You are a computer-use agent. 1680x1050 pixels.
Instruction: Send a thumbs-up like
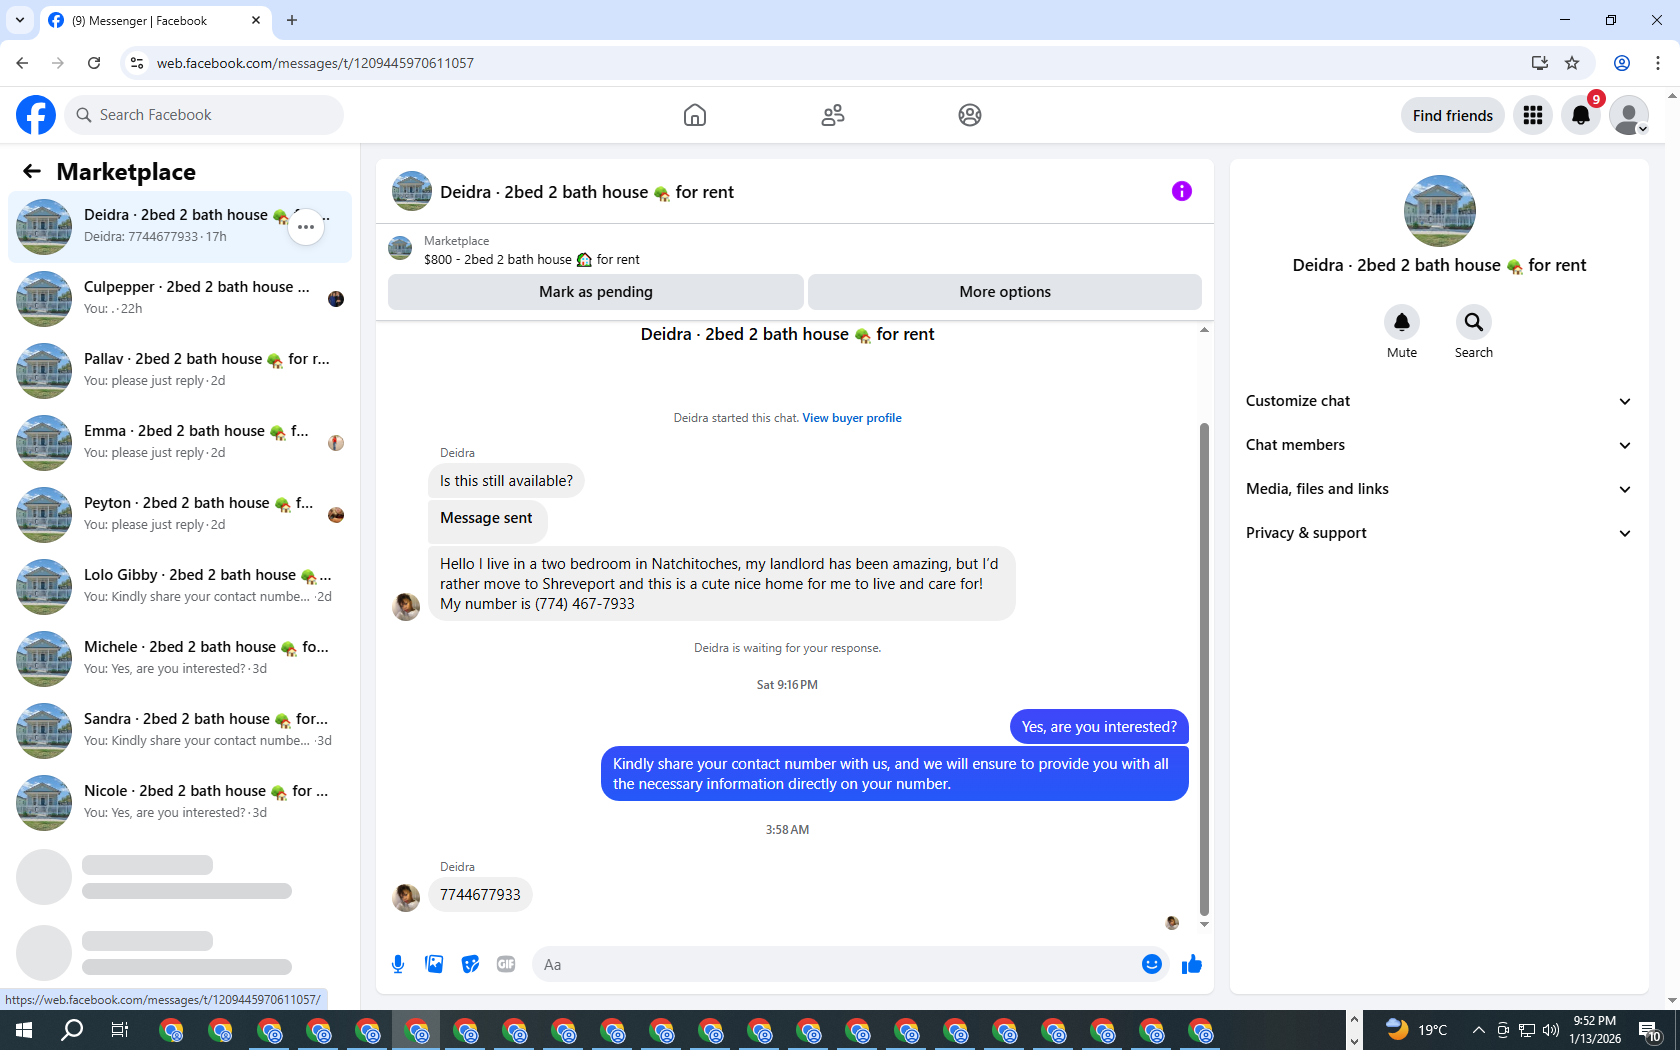pyautogui.click(x=1192, y=964)
